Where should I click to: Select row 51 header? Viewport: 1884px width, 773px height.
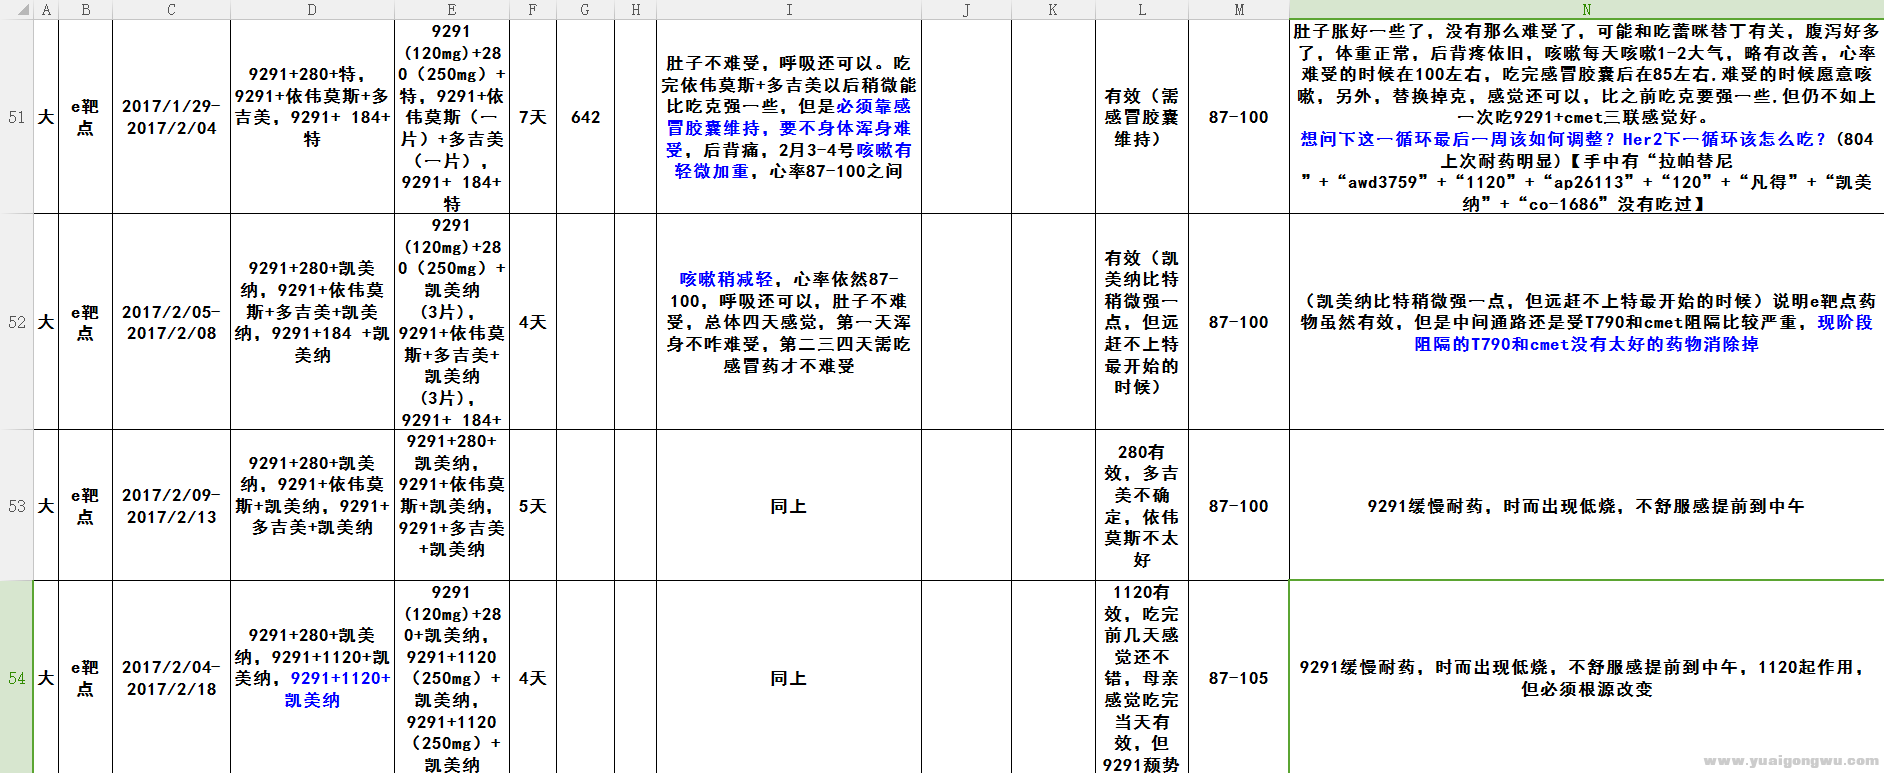(x=17, y=117)
